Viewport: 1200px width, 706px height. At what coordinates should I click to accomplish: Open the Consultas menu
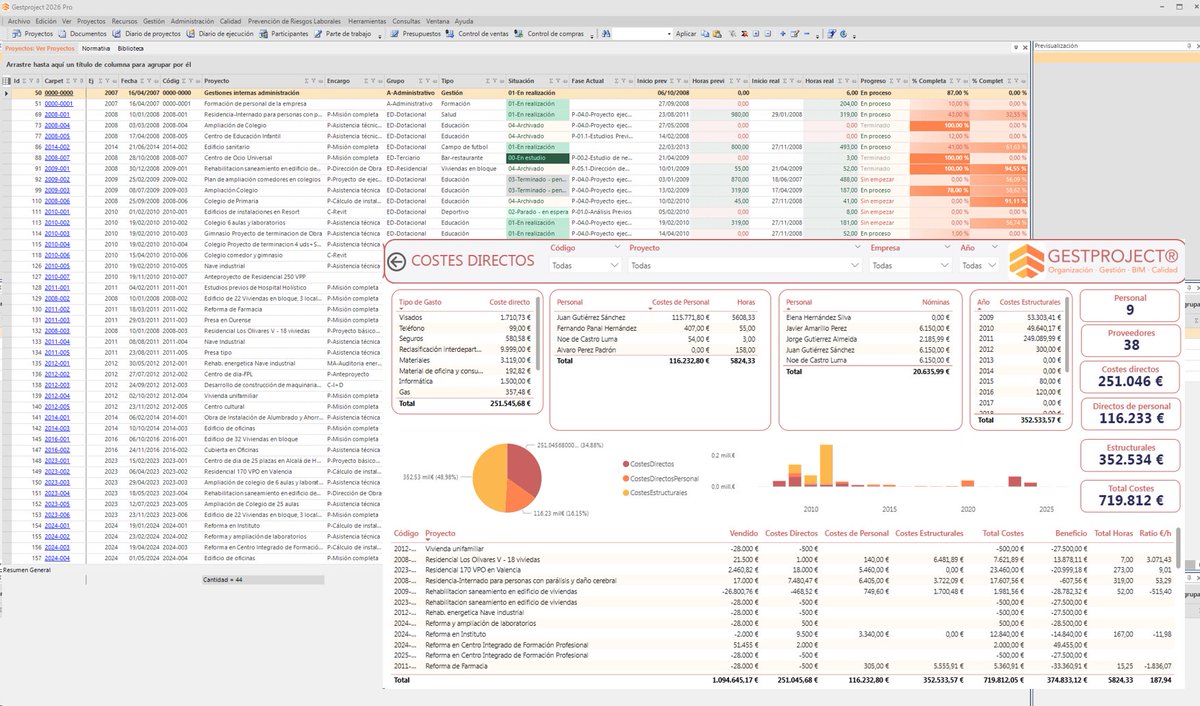coord(407,20)
